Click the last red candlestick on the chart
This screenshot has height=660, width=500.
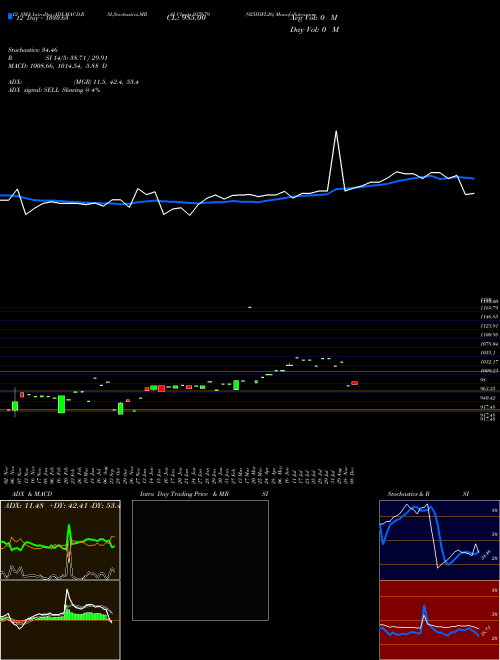pyautogui.click(x=354, y=383)
